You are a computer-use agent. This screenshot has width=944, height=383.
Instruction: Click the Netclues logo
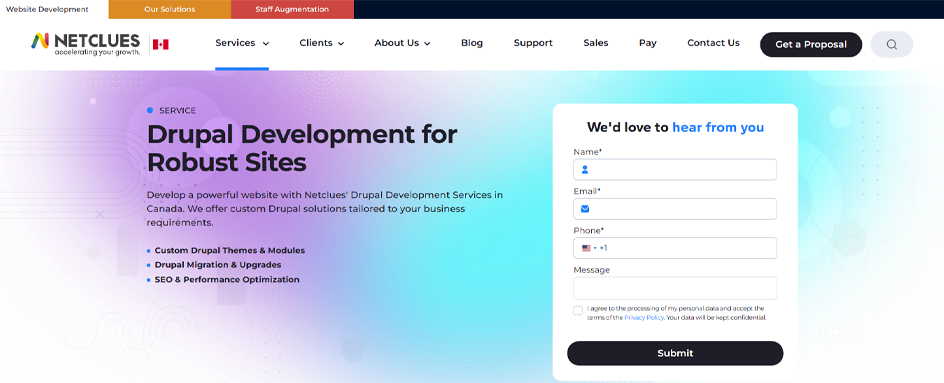pyautogui.click(x=85, y=44)
